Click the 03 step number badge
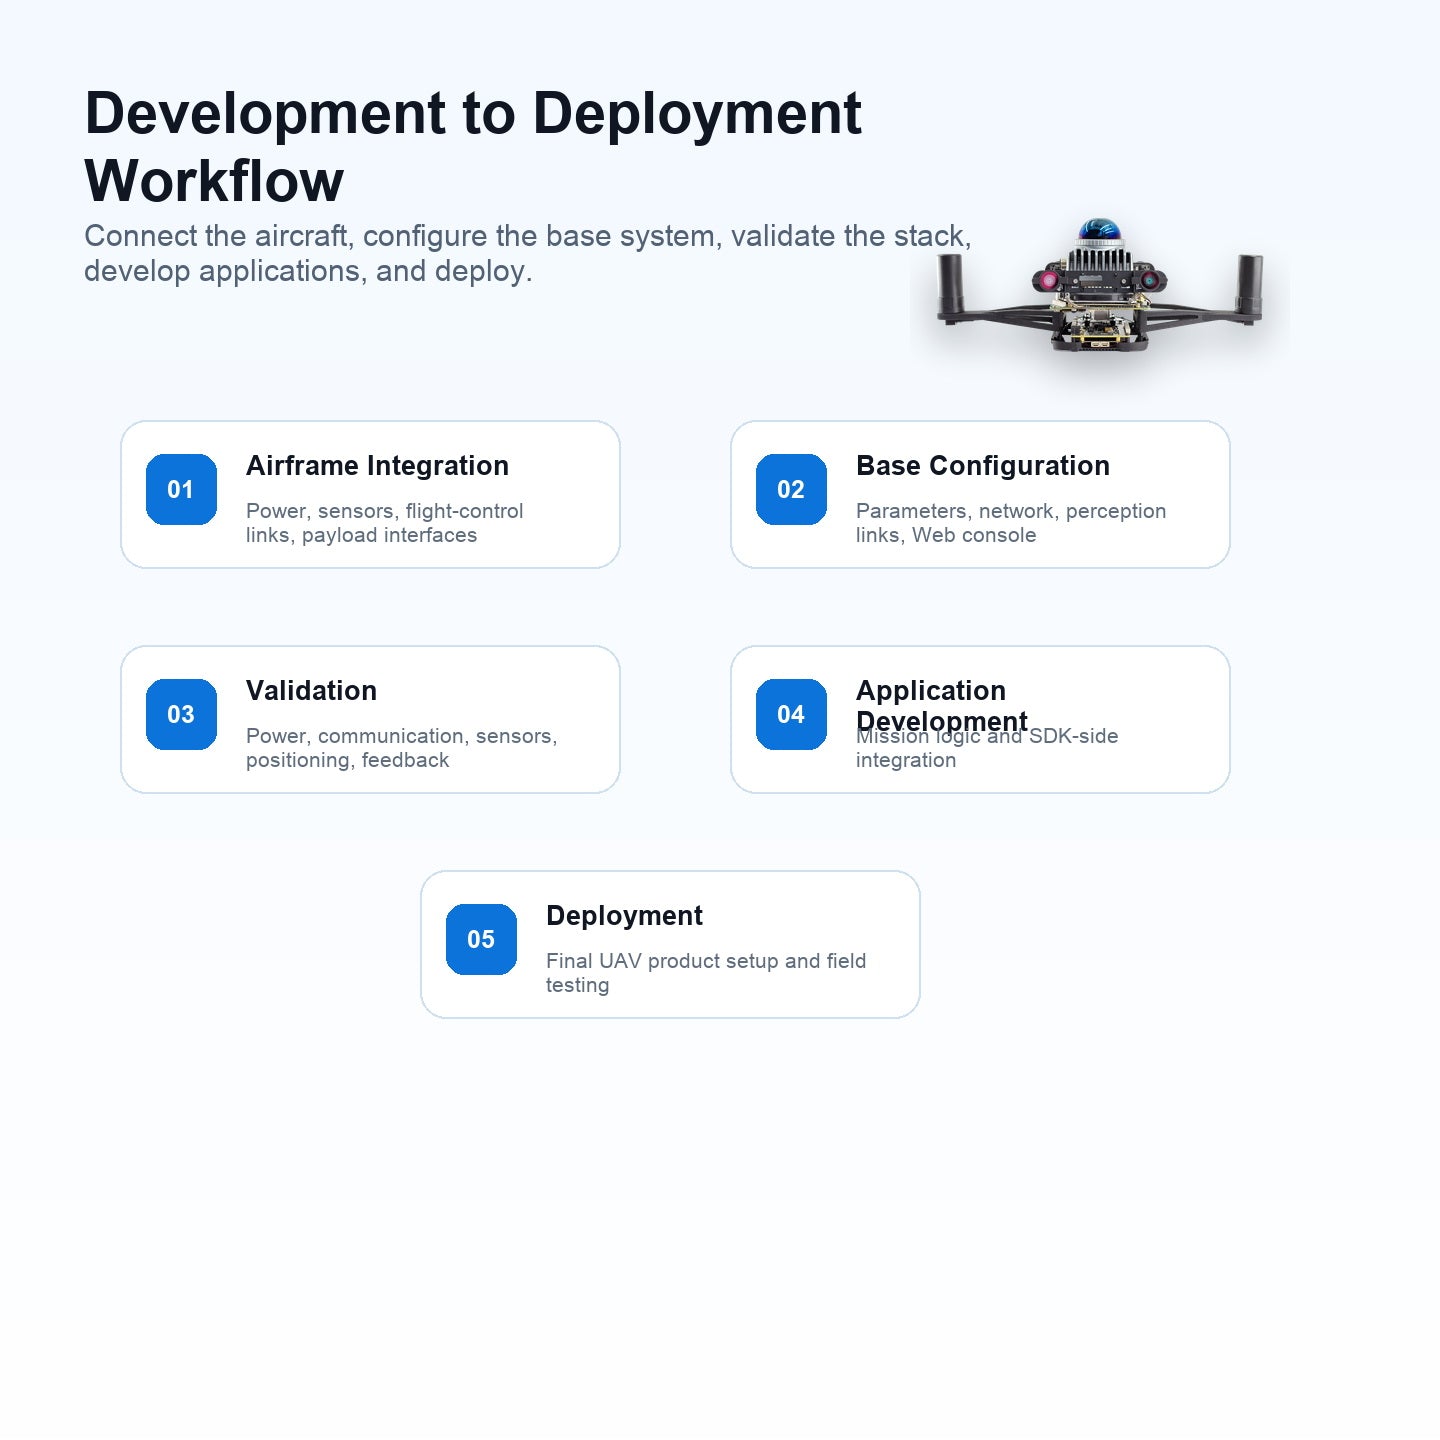This screenshot has height=1440, width=1440. 181,714
